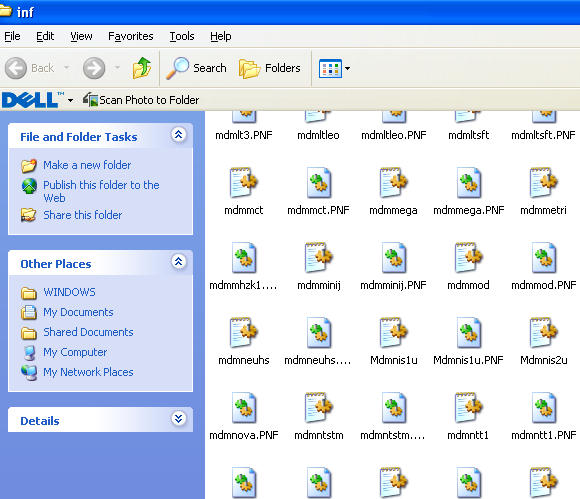Click Scan Photo to Folder icon
580x499 pixels.
pos(90,100)
